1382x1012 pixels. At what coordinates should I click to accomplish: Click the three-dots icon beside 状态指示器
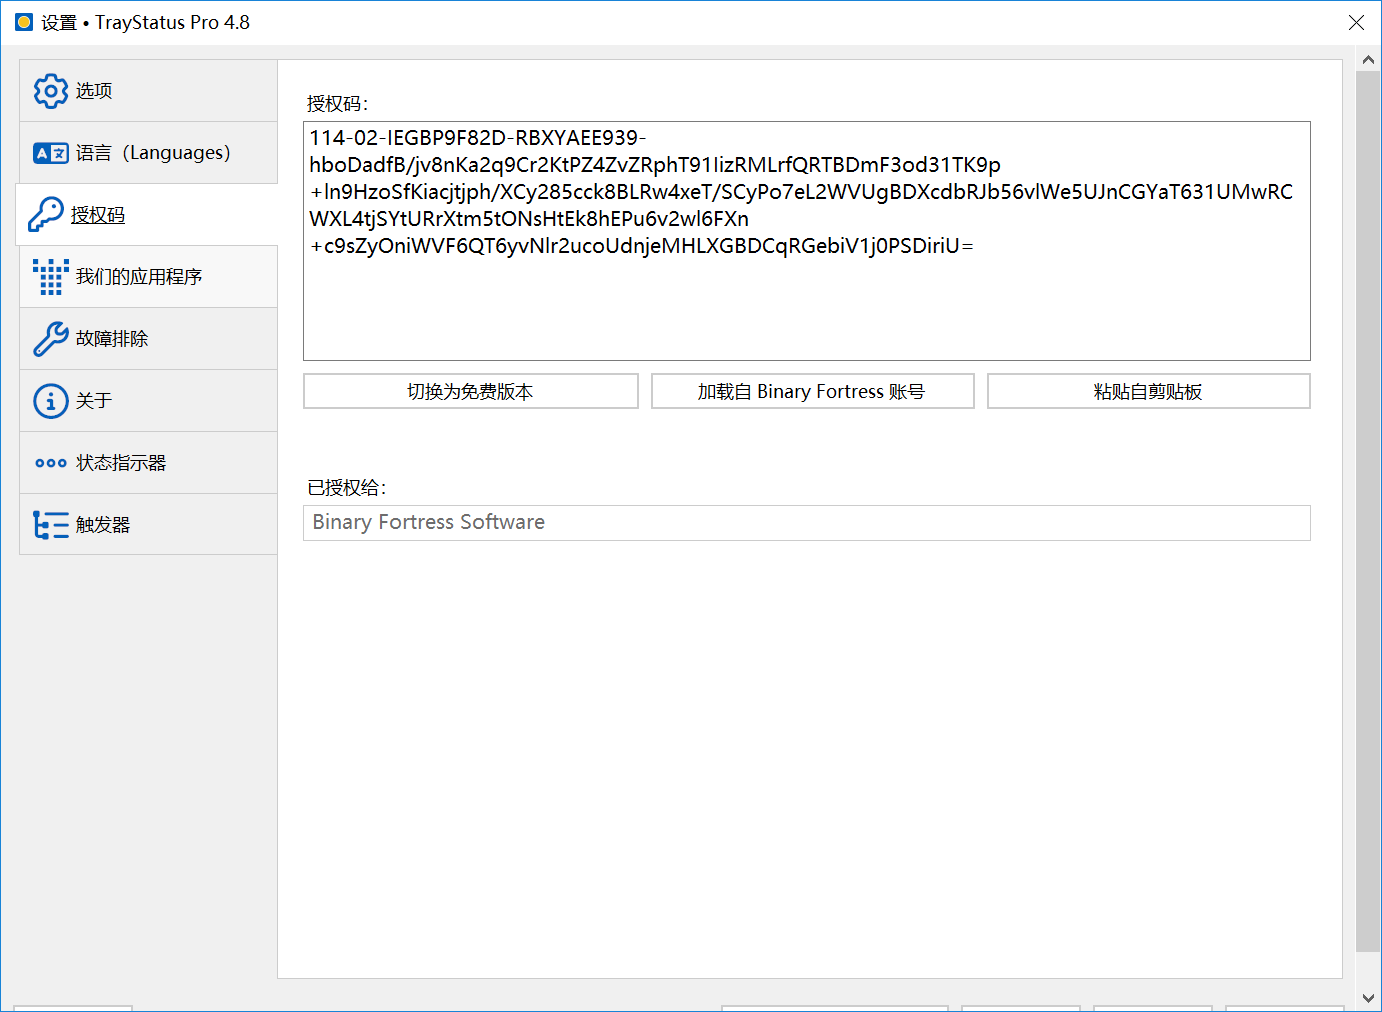click(x=51, y=463)
